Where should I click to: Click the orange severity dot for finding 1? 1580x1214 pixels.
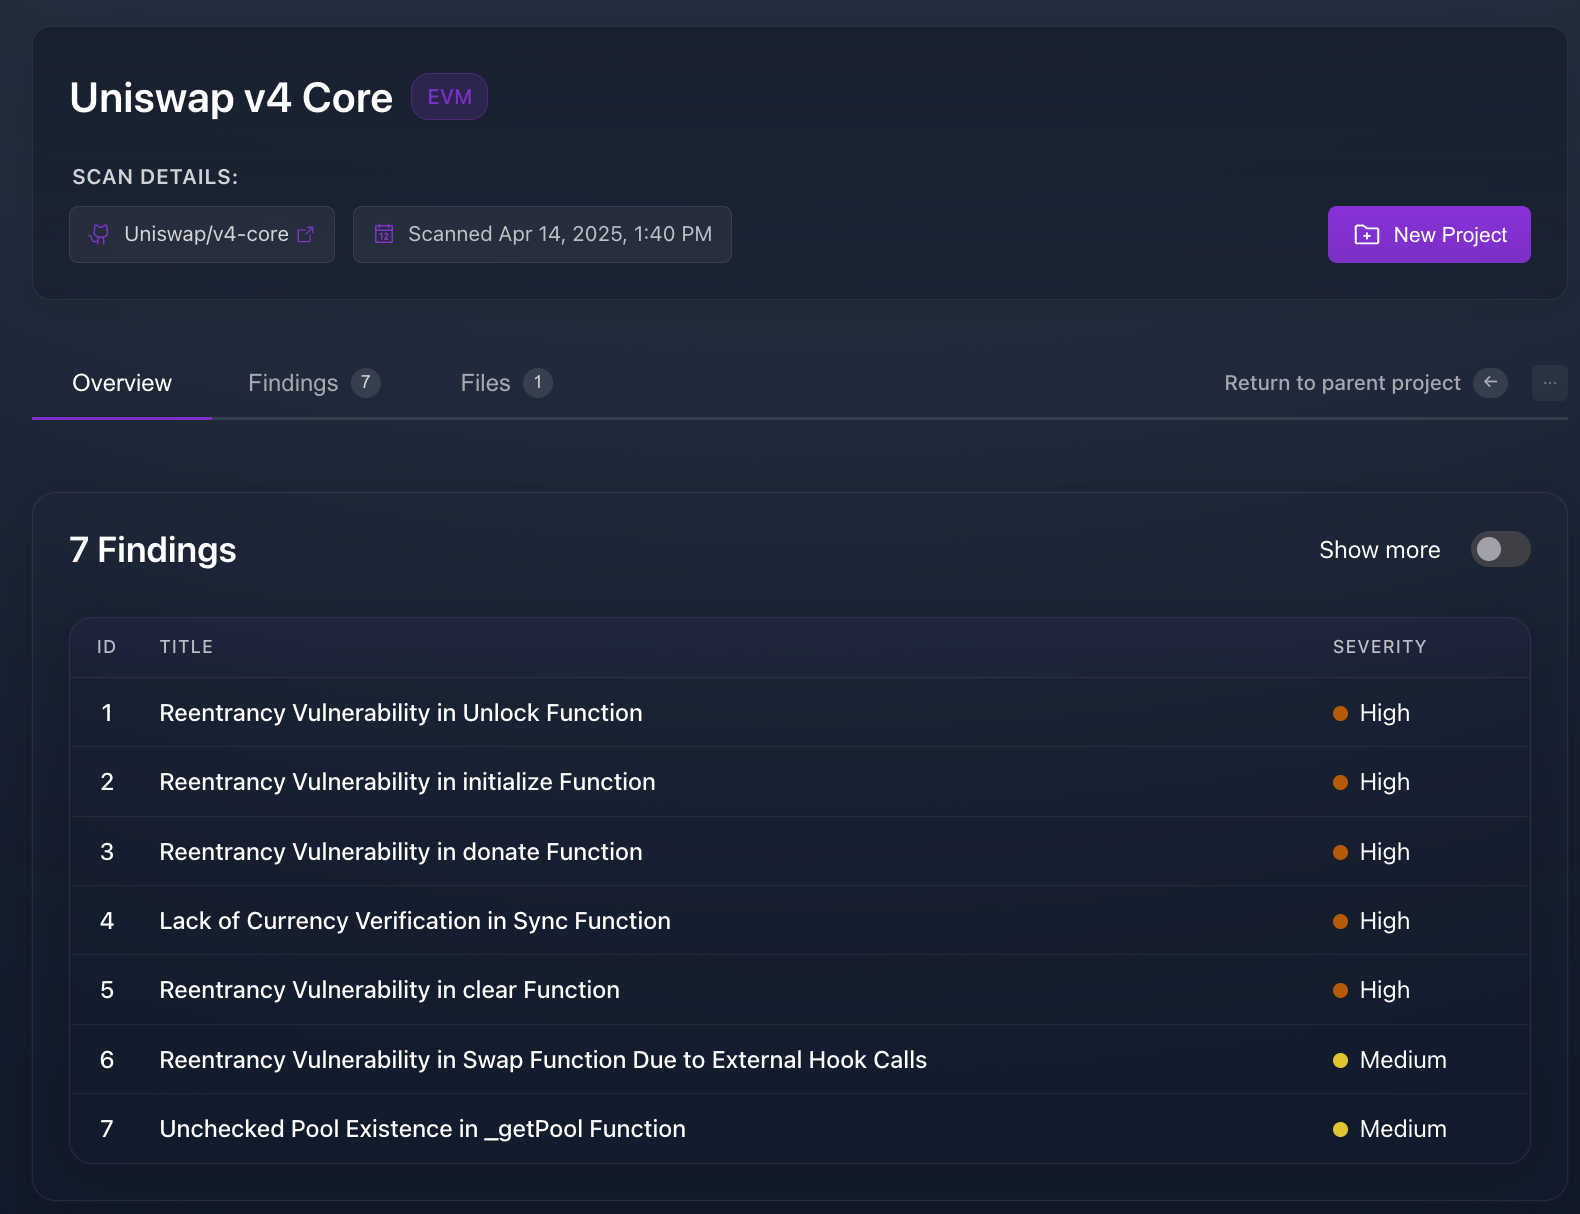tap(1340, 713)
